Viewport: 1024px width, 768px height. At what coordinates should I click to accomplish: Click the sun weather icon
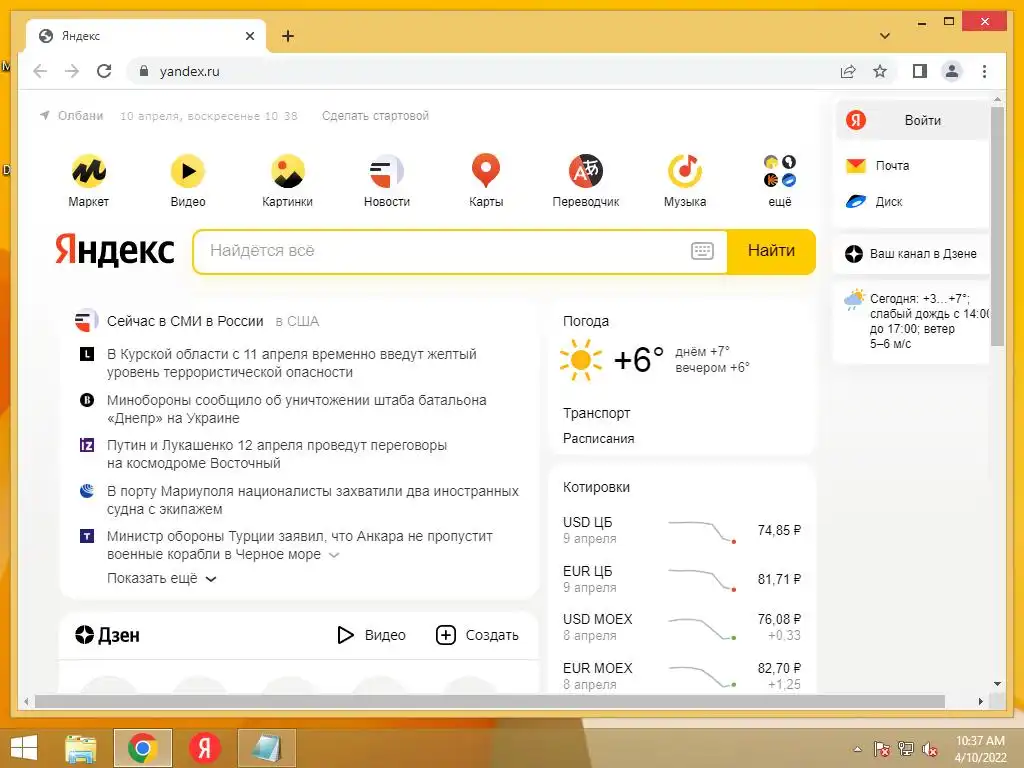(580, 360)
